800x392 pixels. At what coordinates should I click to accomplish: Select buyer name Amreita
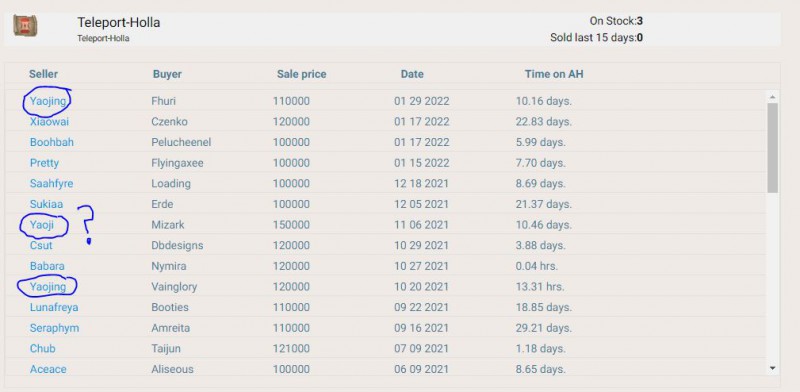pos(170,328)
